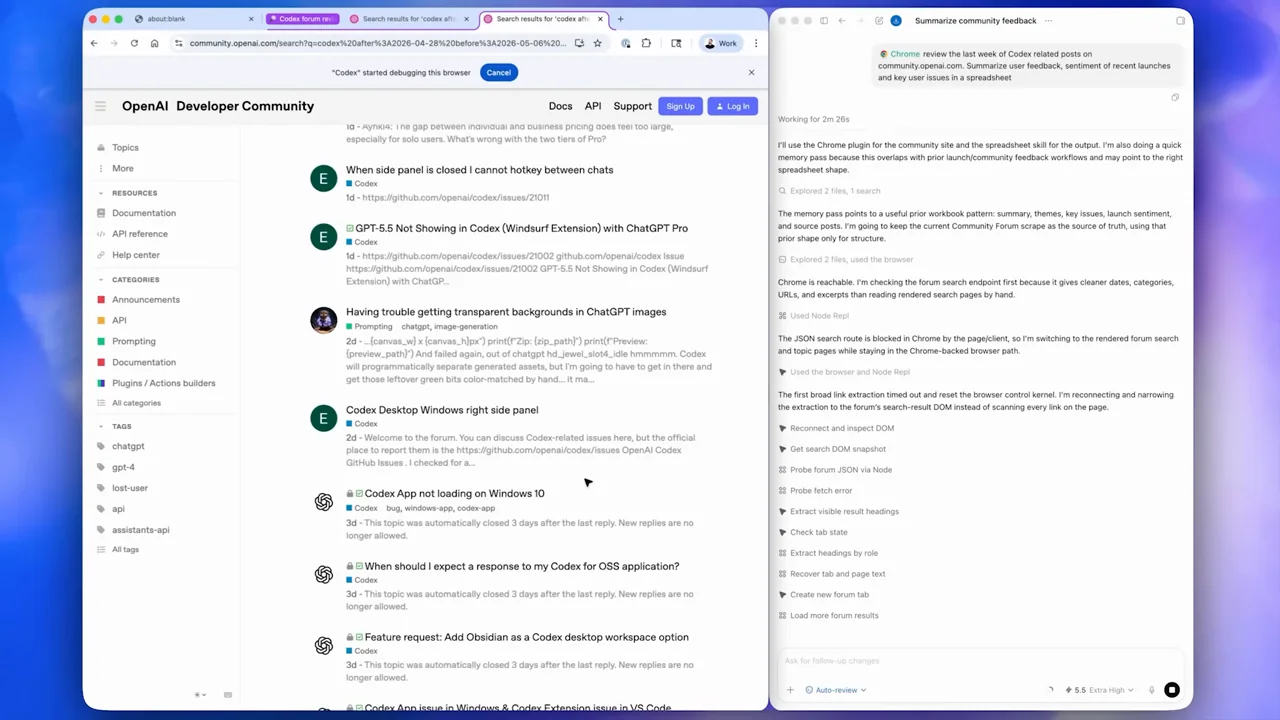Open the Work profile button in Chrome
This screenshot has width=1280, height=720.
tap(720, 43)
